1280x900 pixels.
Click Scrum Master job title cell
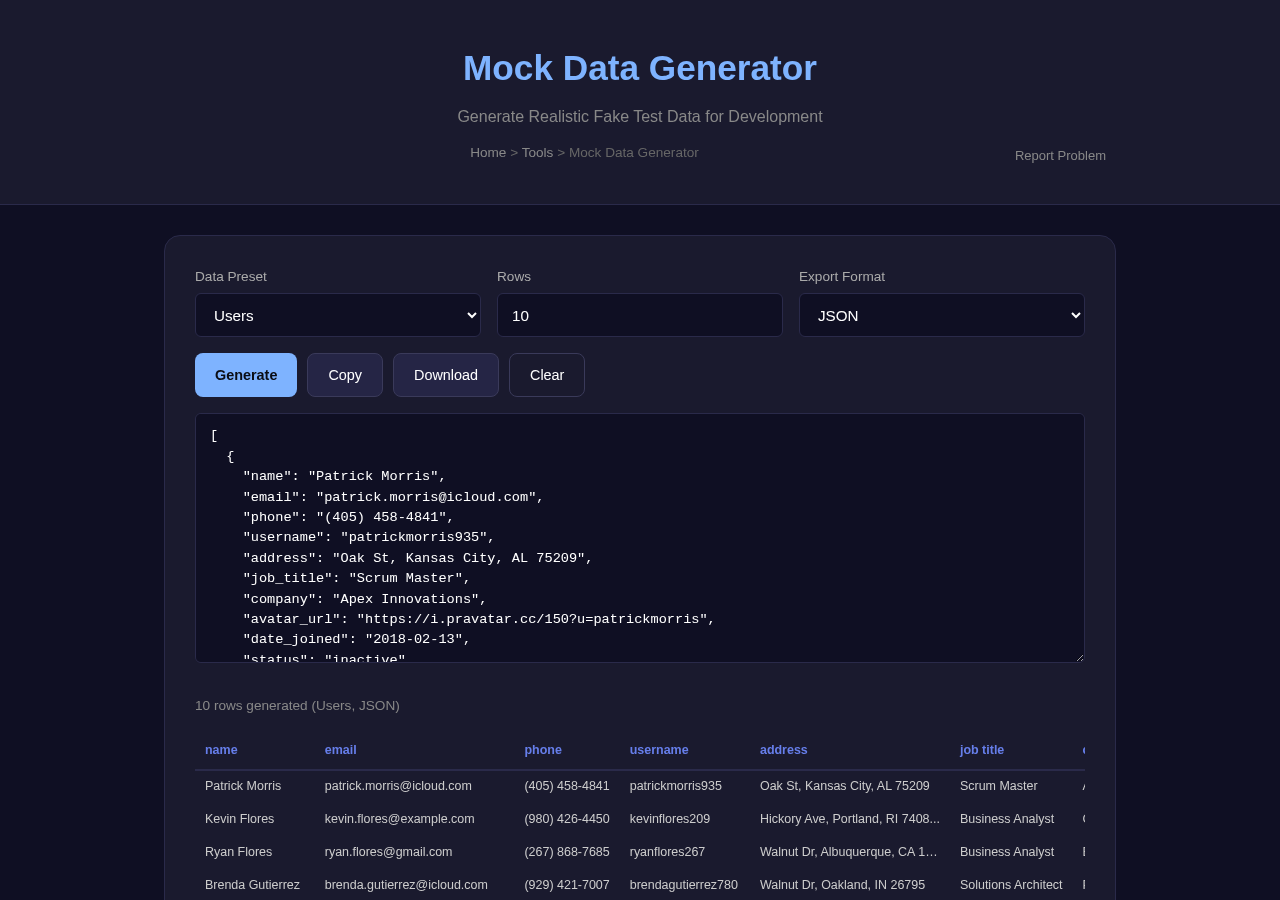pyautogui.click(x=999, y=786)
